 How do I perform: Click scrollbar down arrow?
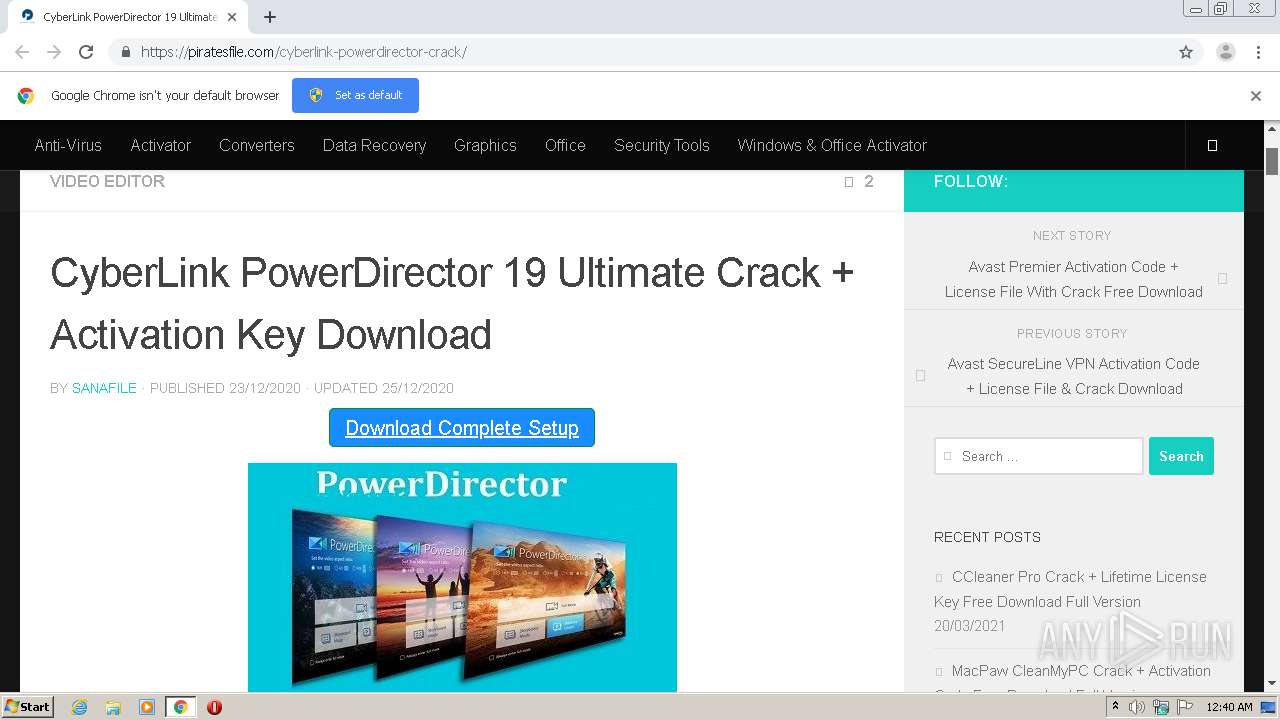(x=1272, y=684)
